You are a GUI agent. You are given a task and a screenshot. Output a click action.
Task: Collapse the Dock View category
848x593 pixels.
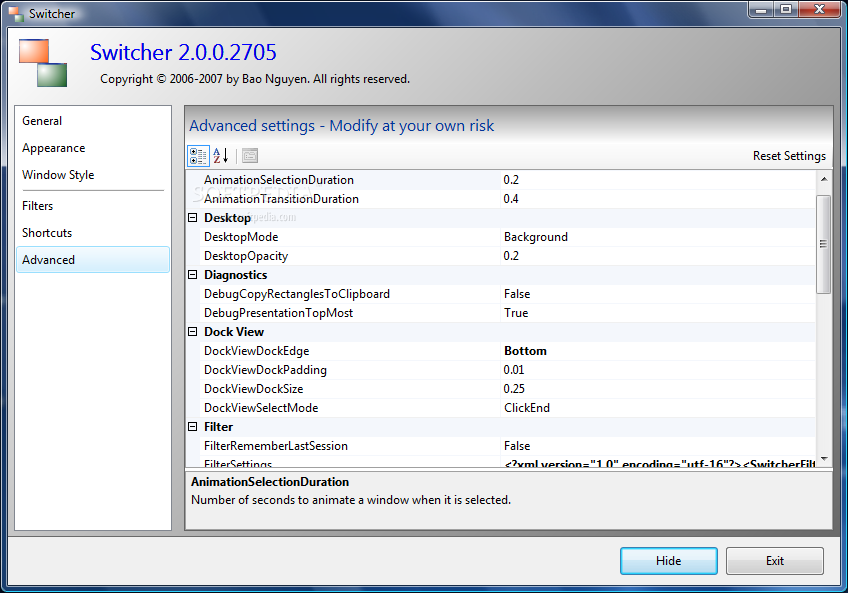(x=193, y=332)
